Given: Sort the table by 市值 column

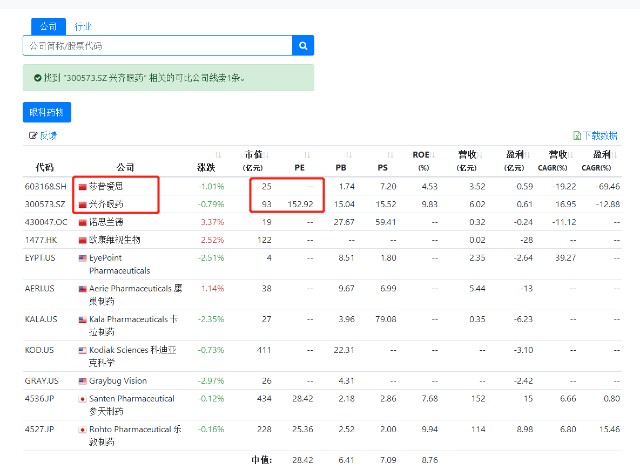Looking at the screenshot, I should pos(266,155).
